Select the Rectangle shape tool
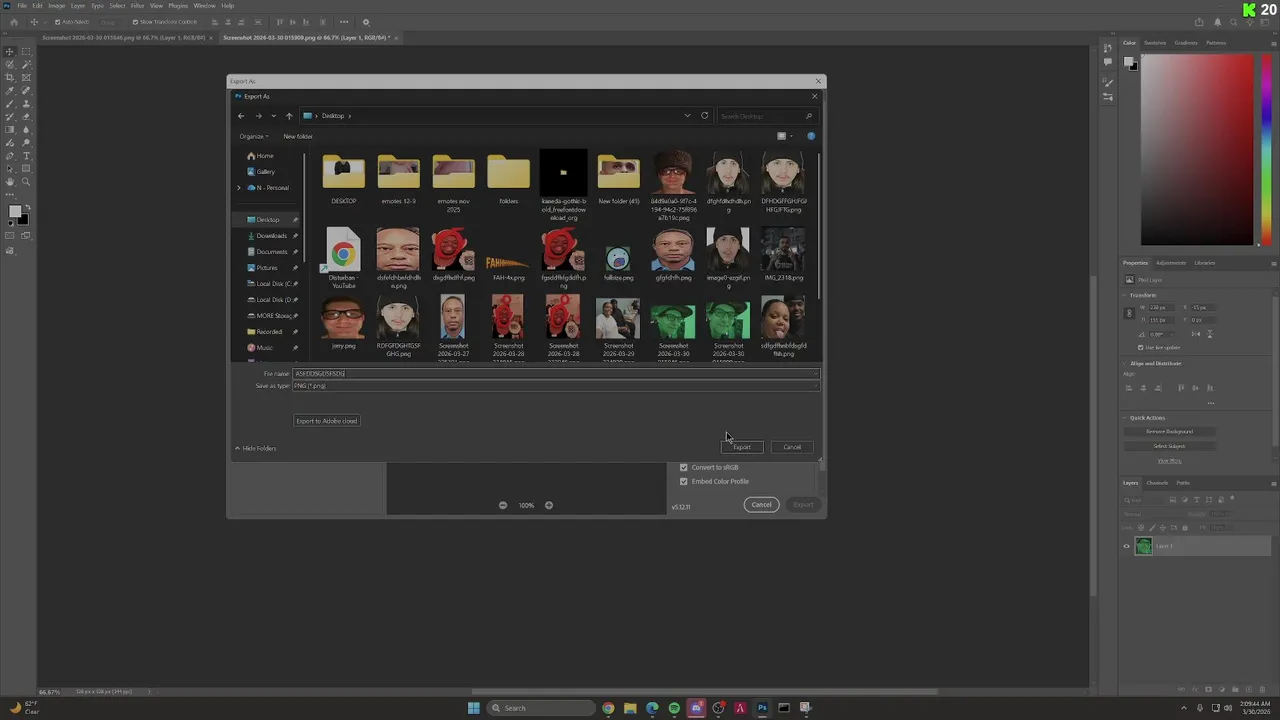Viewport: 1280px width, 720px height. tap(26, 169)
